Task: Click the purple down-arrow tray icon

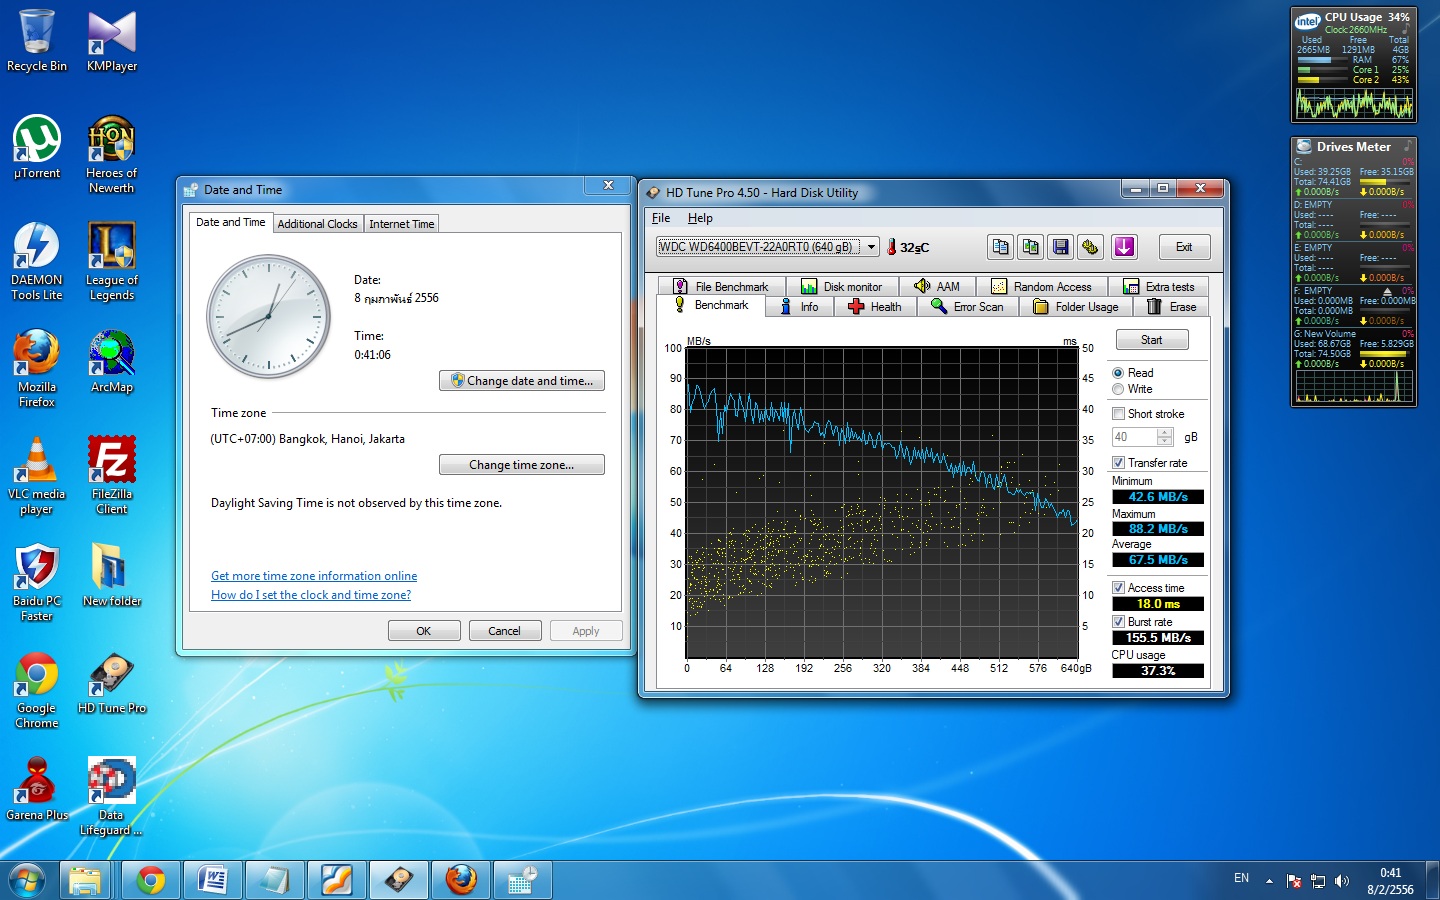Action: 1124,247
